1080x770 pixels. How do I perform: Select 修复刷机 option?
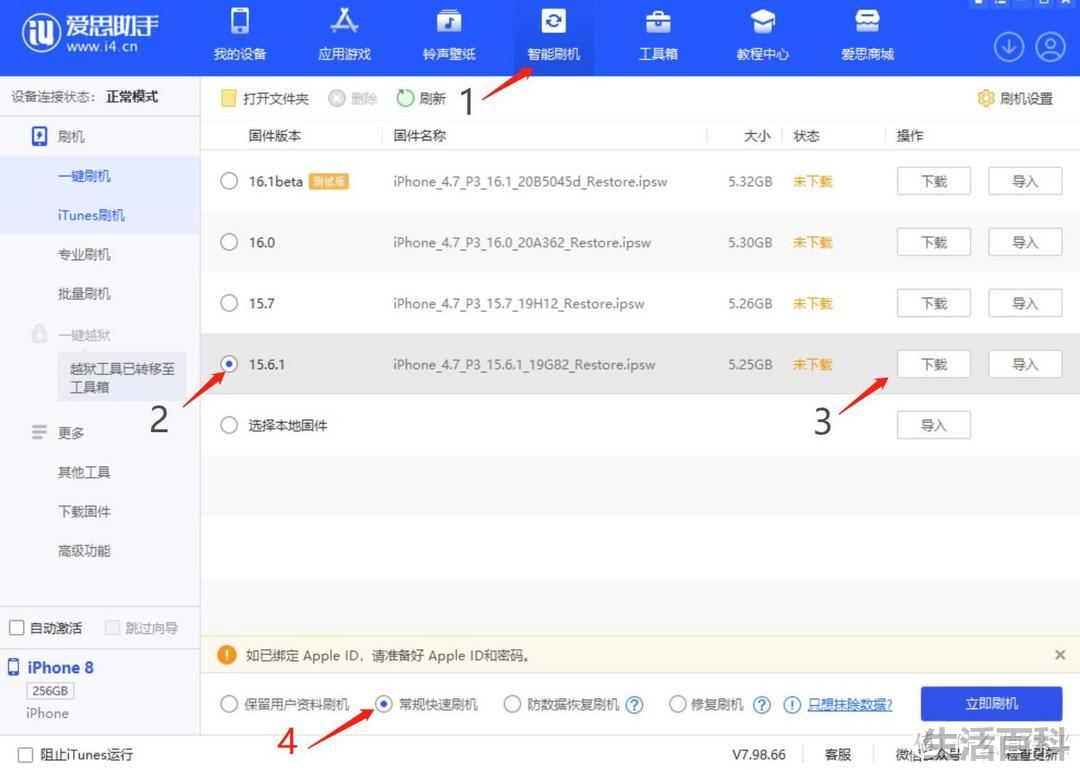point(678,705)
